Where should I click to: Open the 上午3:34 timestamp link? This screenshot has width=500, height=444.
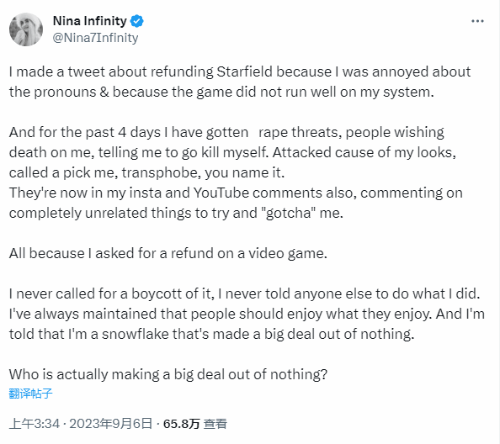[34, 424]
